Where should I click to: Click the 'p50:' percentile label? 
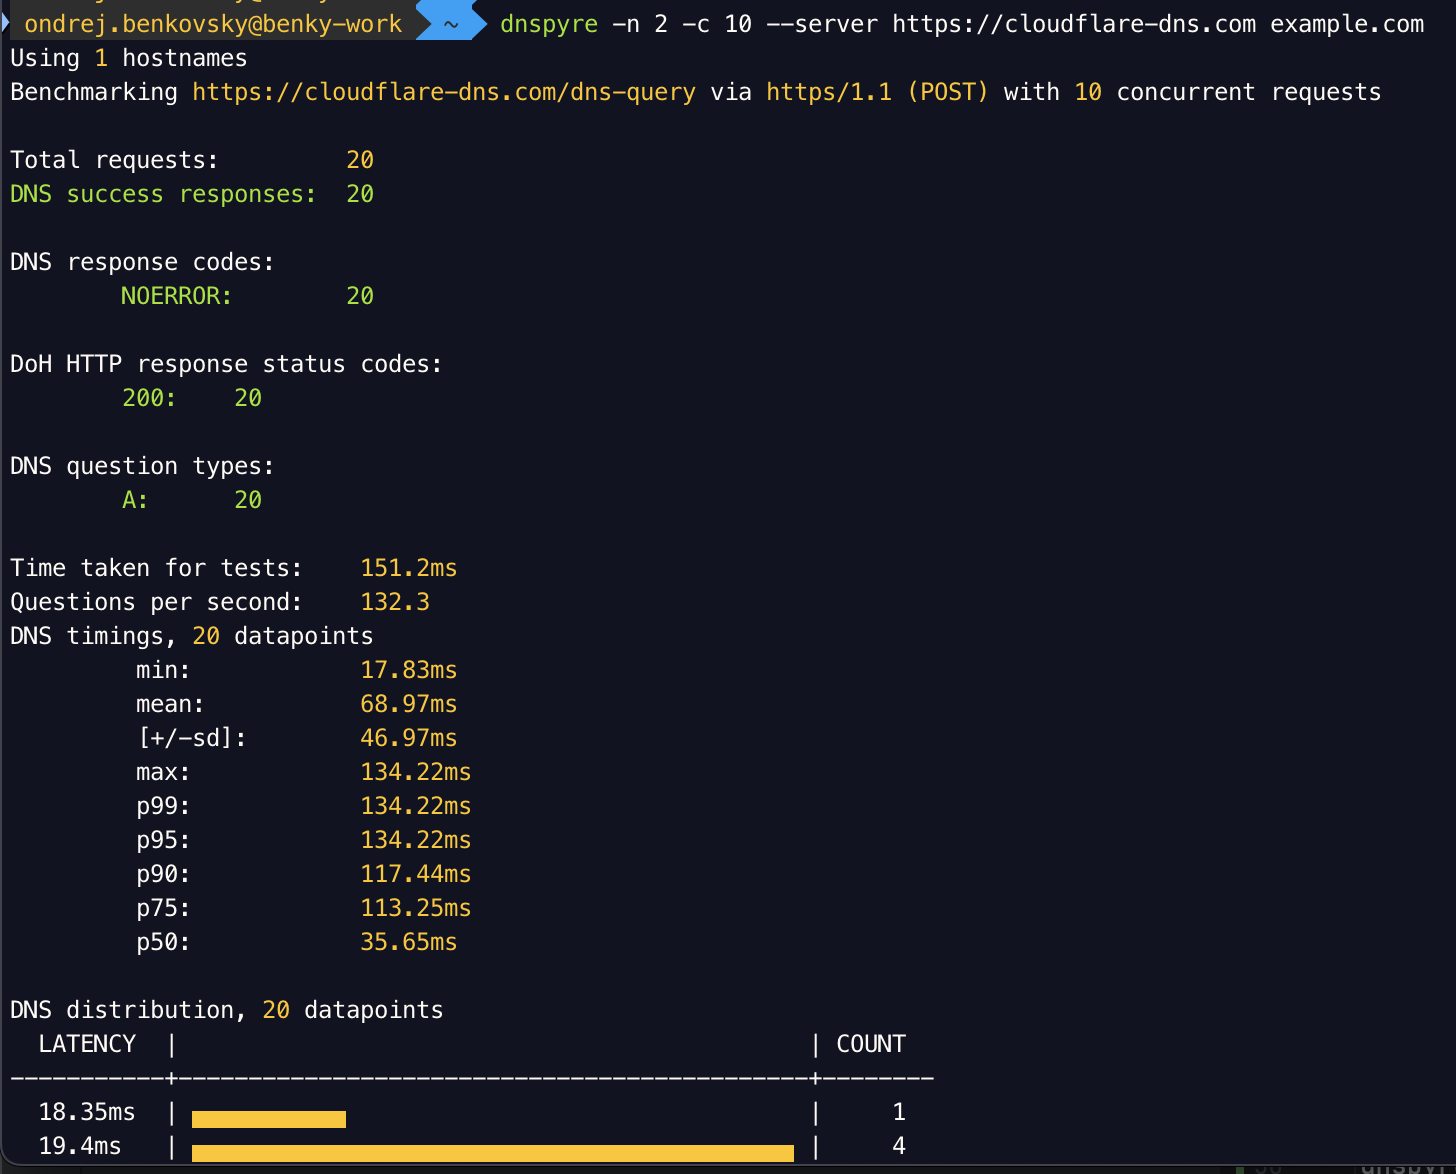click(163, 942)
